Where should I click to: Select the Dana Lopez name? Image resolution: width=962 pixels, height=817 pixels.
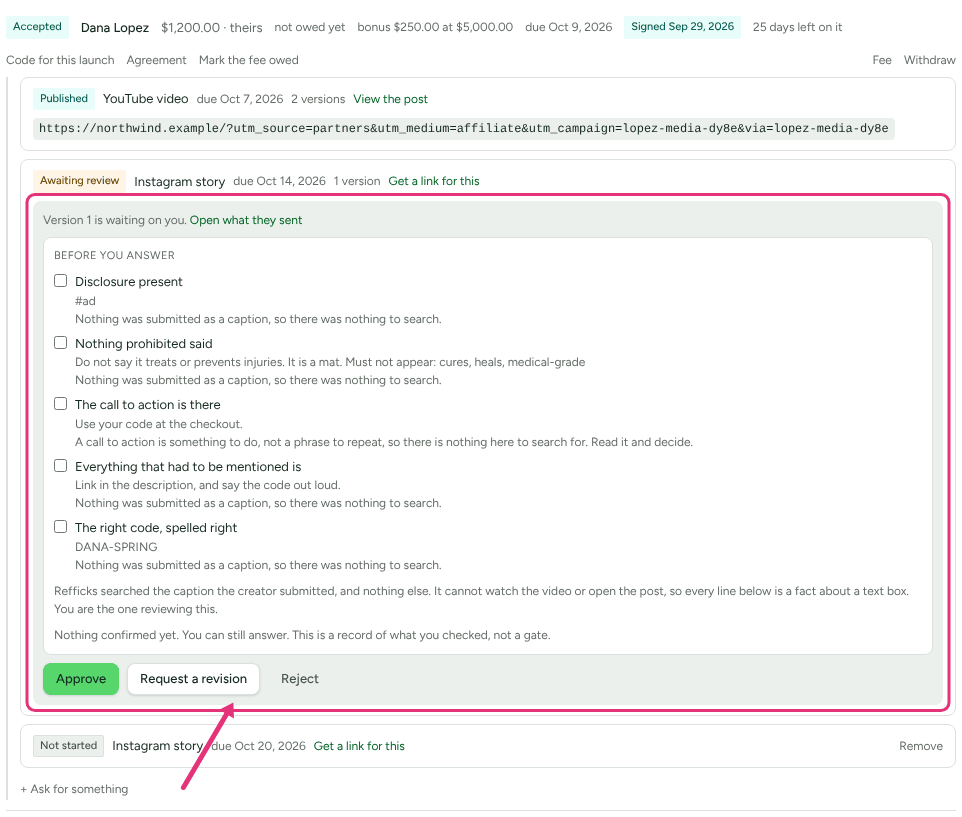point(115,28)
